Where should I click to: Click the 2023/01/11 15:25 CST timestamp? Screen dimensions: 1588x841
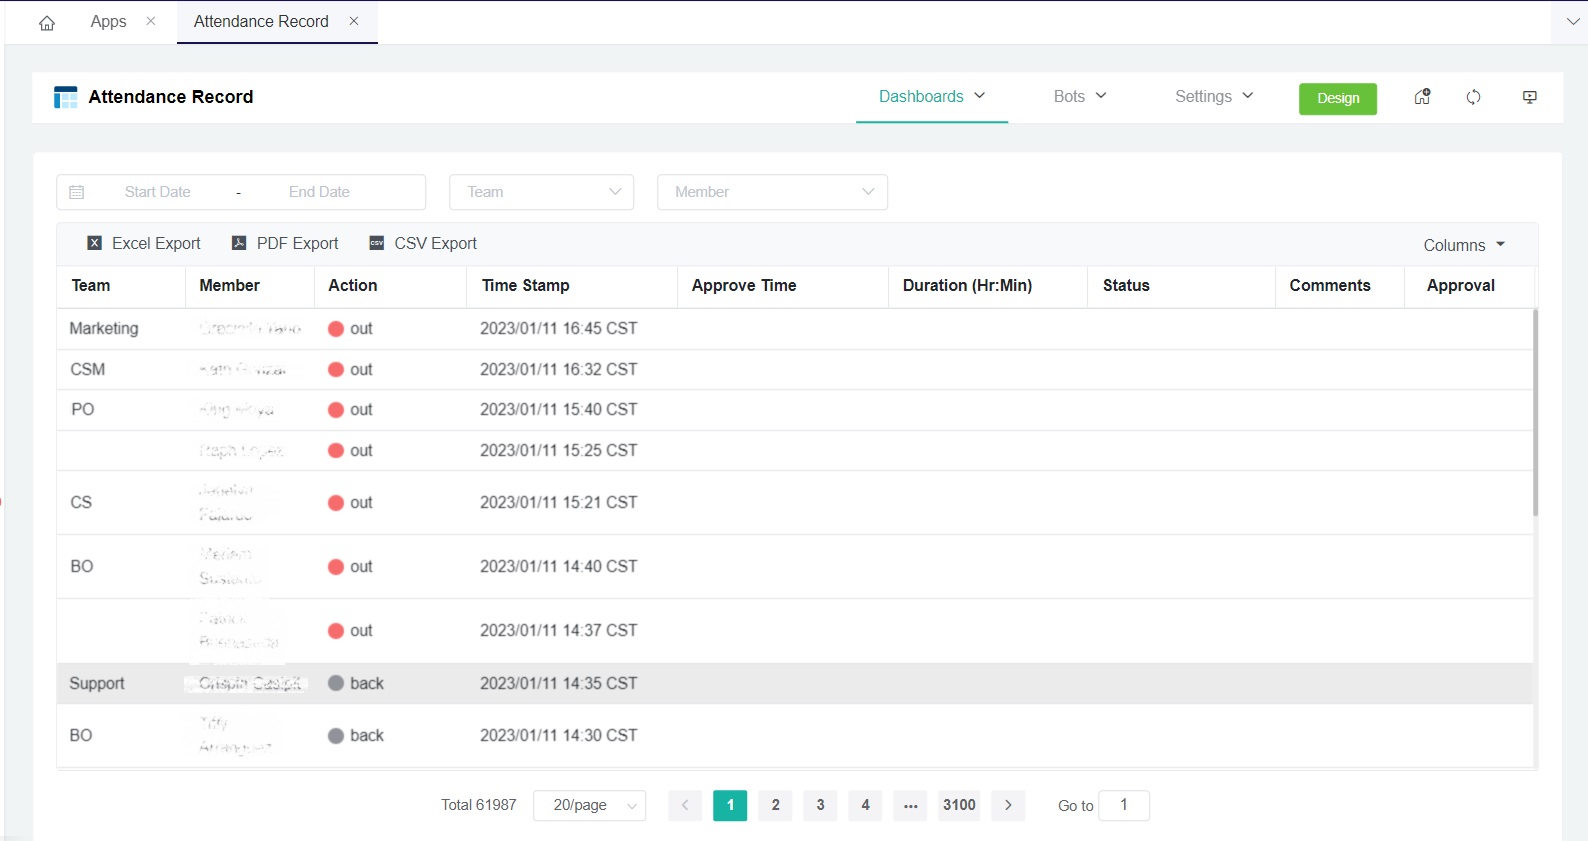(x=558, y=450)
